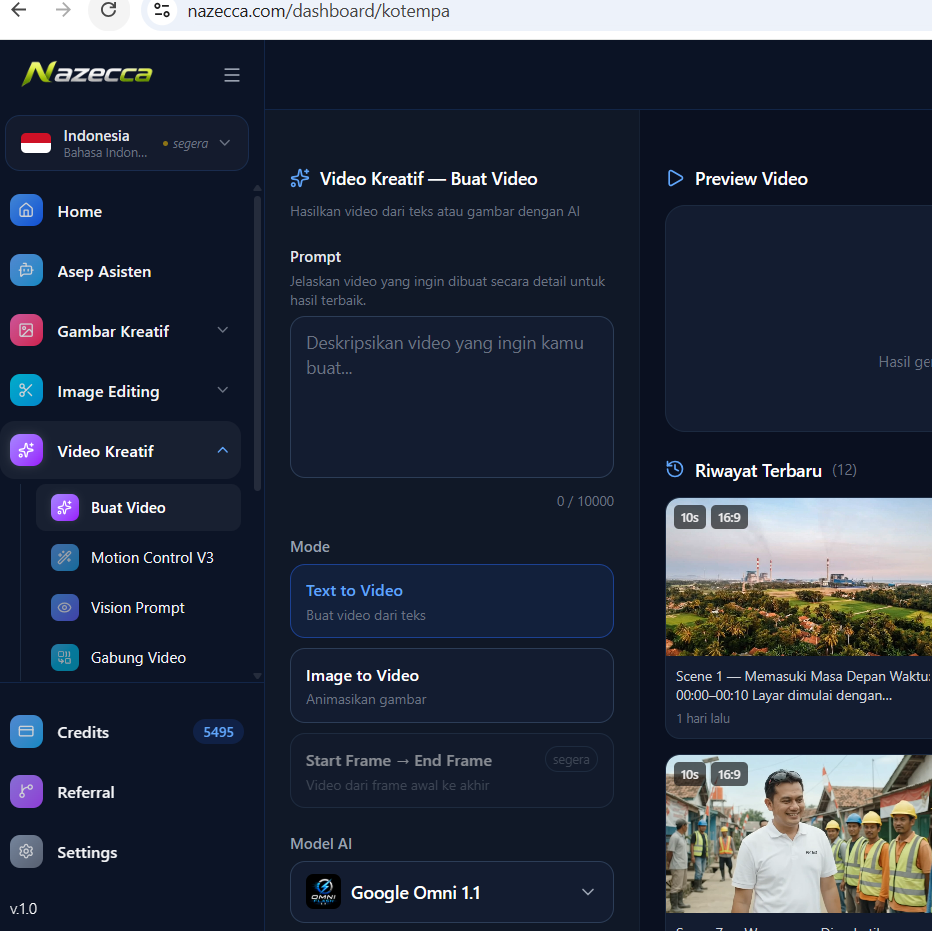This screenshot has height=931, width=932.
Task: Click the Nazecca logo
Action: coord(87,74)
